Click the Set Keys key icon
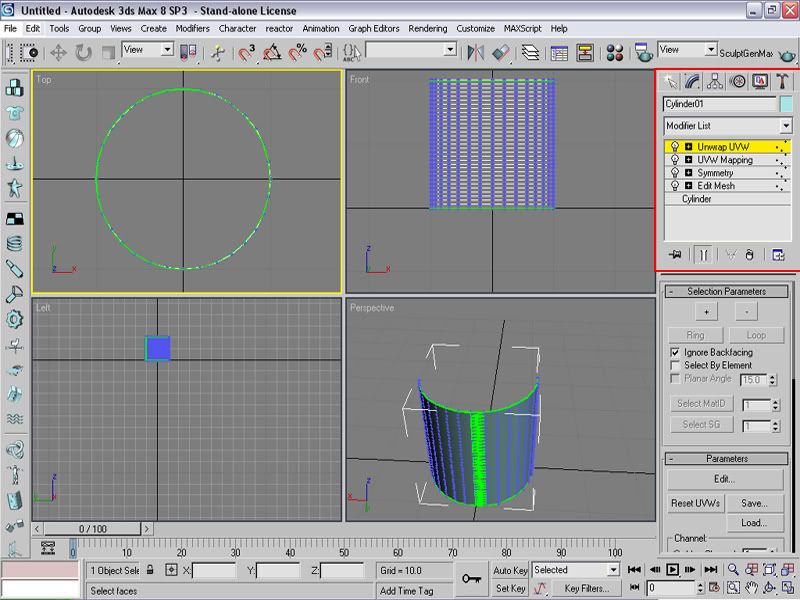This screenshot has height=600, width=800. point(471,579)
